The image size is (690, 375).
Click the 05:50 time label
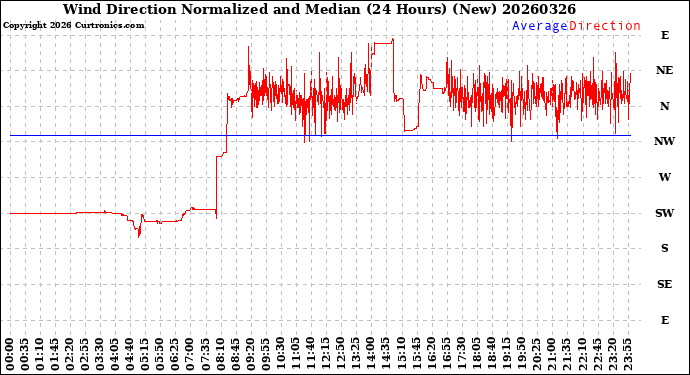160,355
